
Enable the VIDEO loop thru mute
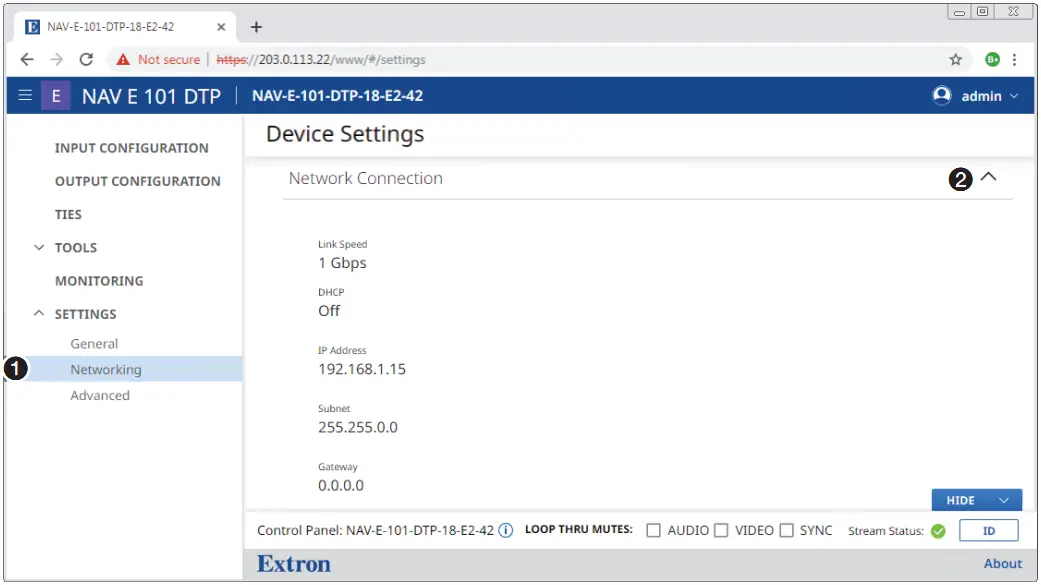click(x=721, y=531)
